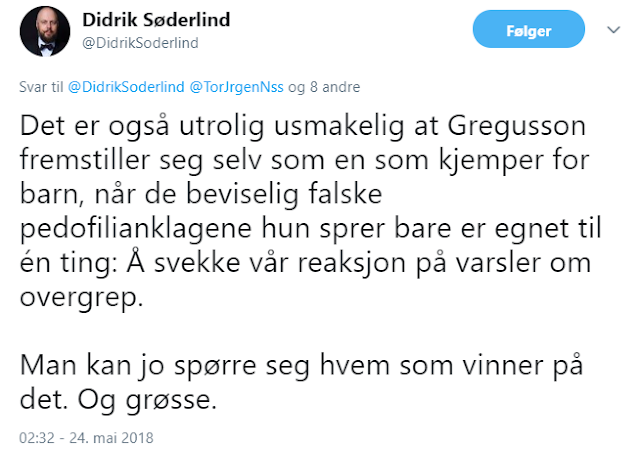Screen dimensions: 640x449
Task: Click the word "overgrep." ending first paragraph
Action: (82, 298)
